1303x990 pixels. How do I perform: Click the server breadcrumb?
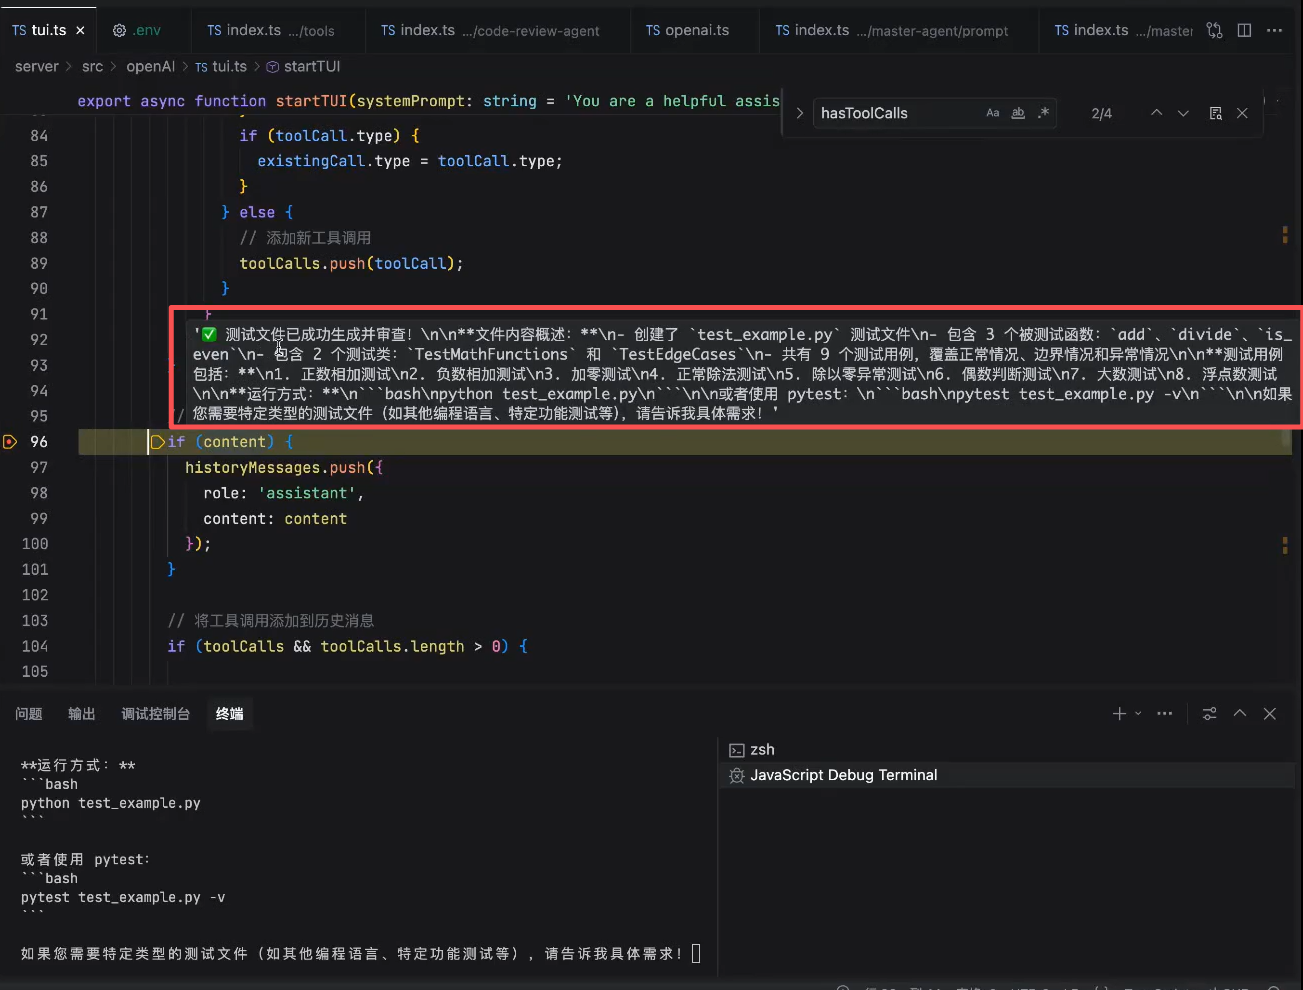click(37, 66)
